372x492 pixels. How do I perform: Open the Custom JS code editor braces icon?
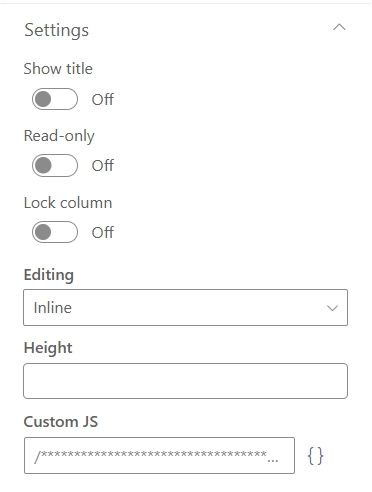315,455
